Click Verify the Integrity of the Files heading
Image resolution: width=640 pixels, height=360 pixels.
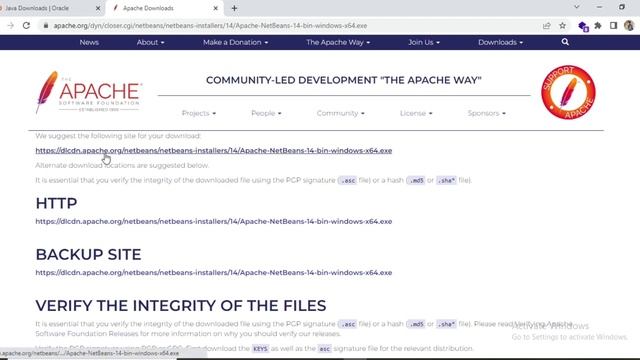181,306
